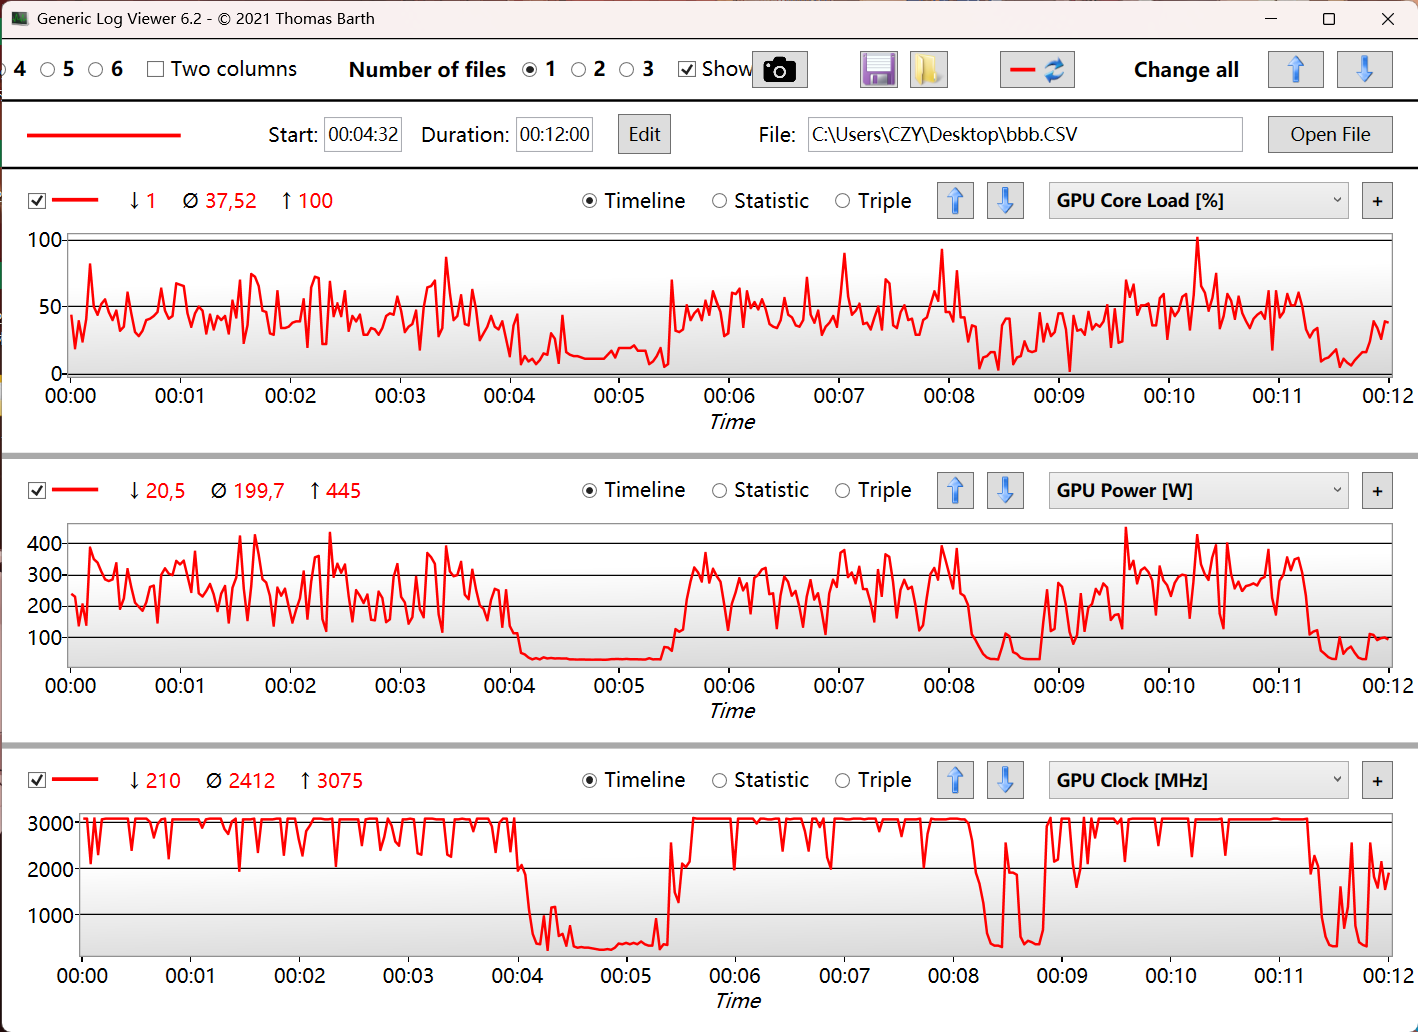Click the red line color sample
Viewport: 1418px width, 1032px height.
(103, 135)
